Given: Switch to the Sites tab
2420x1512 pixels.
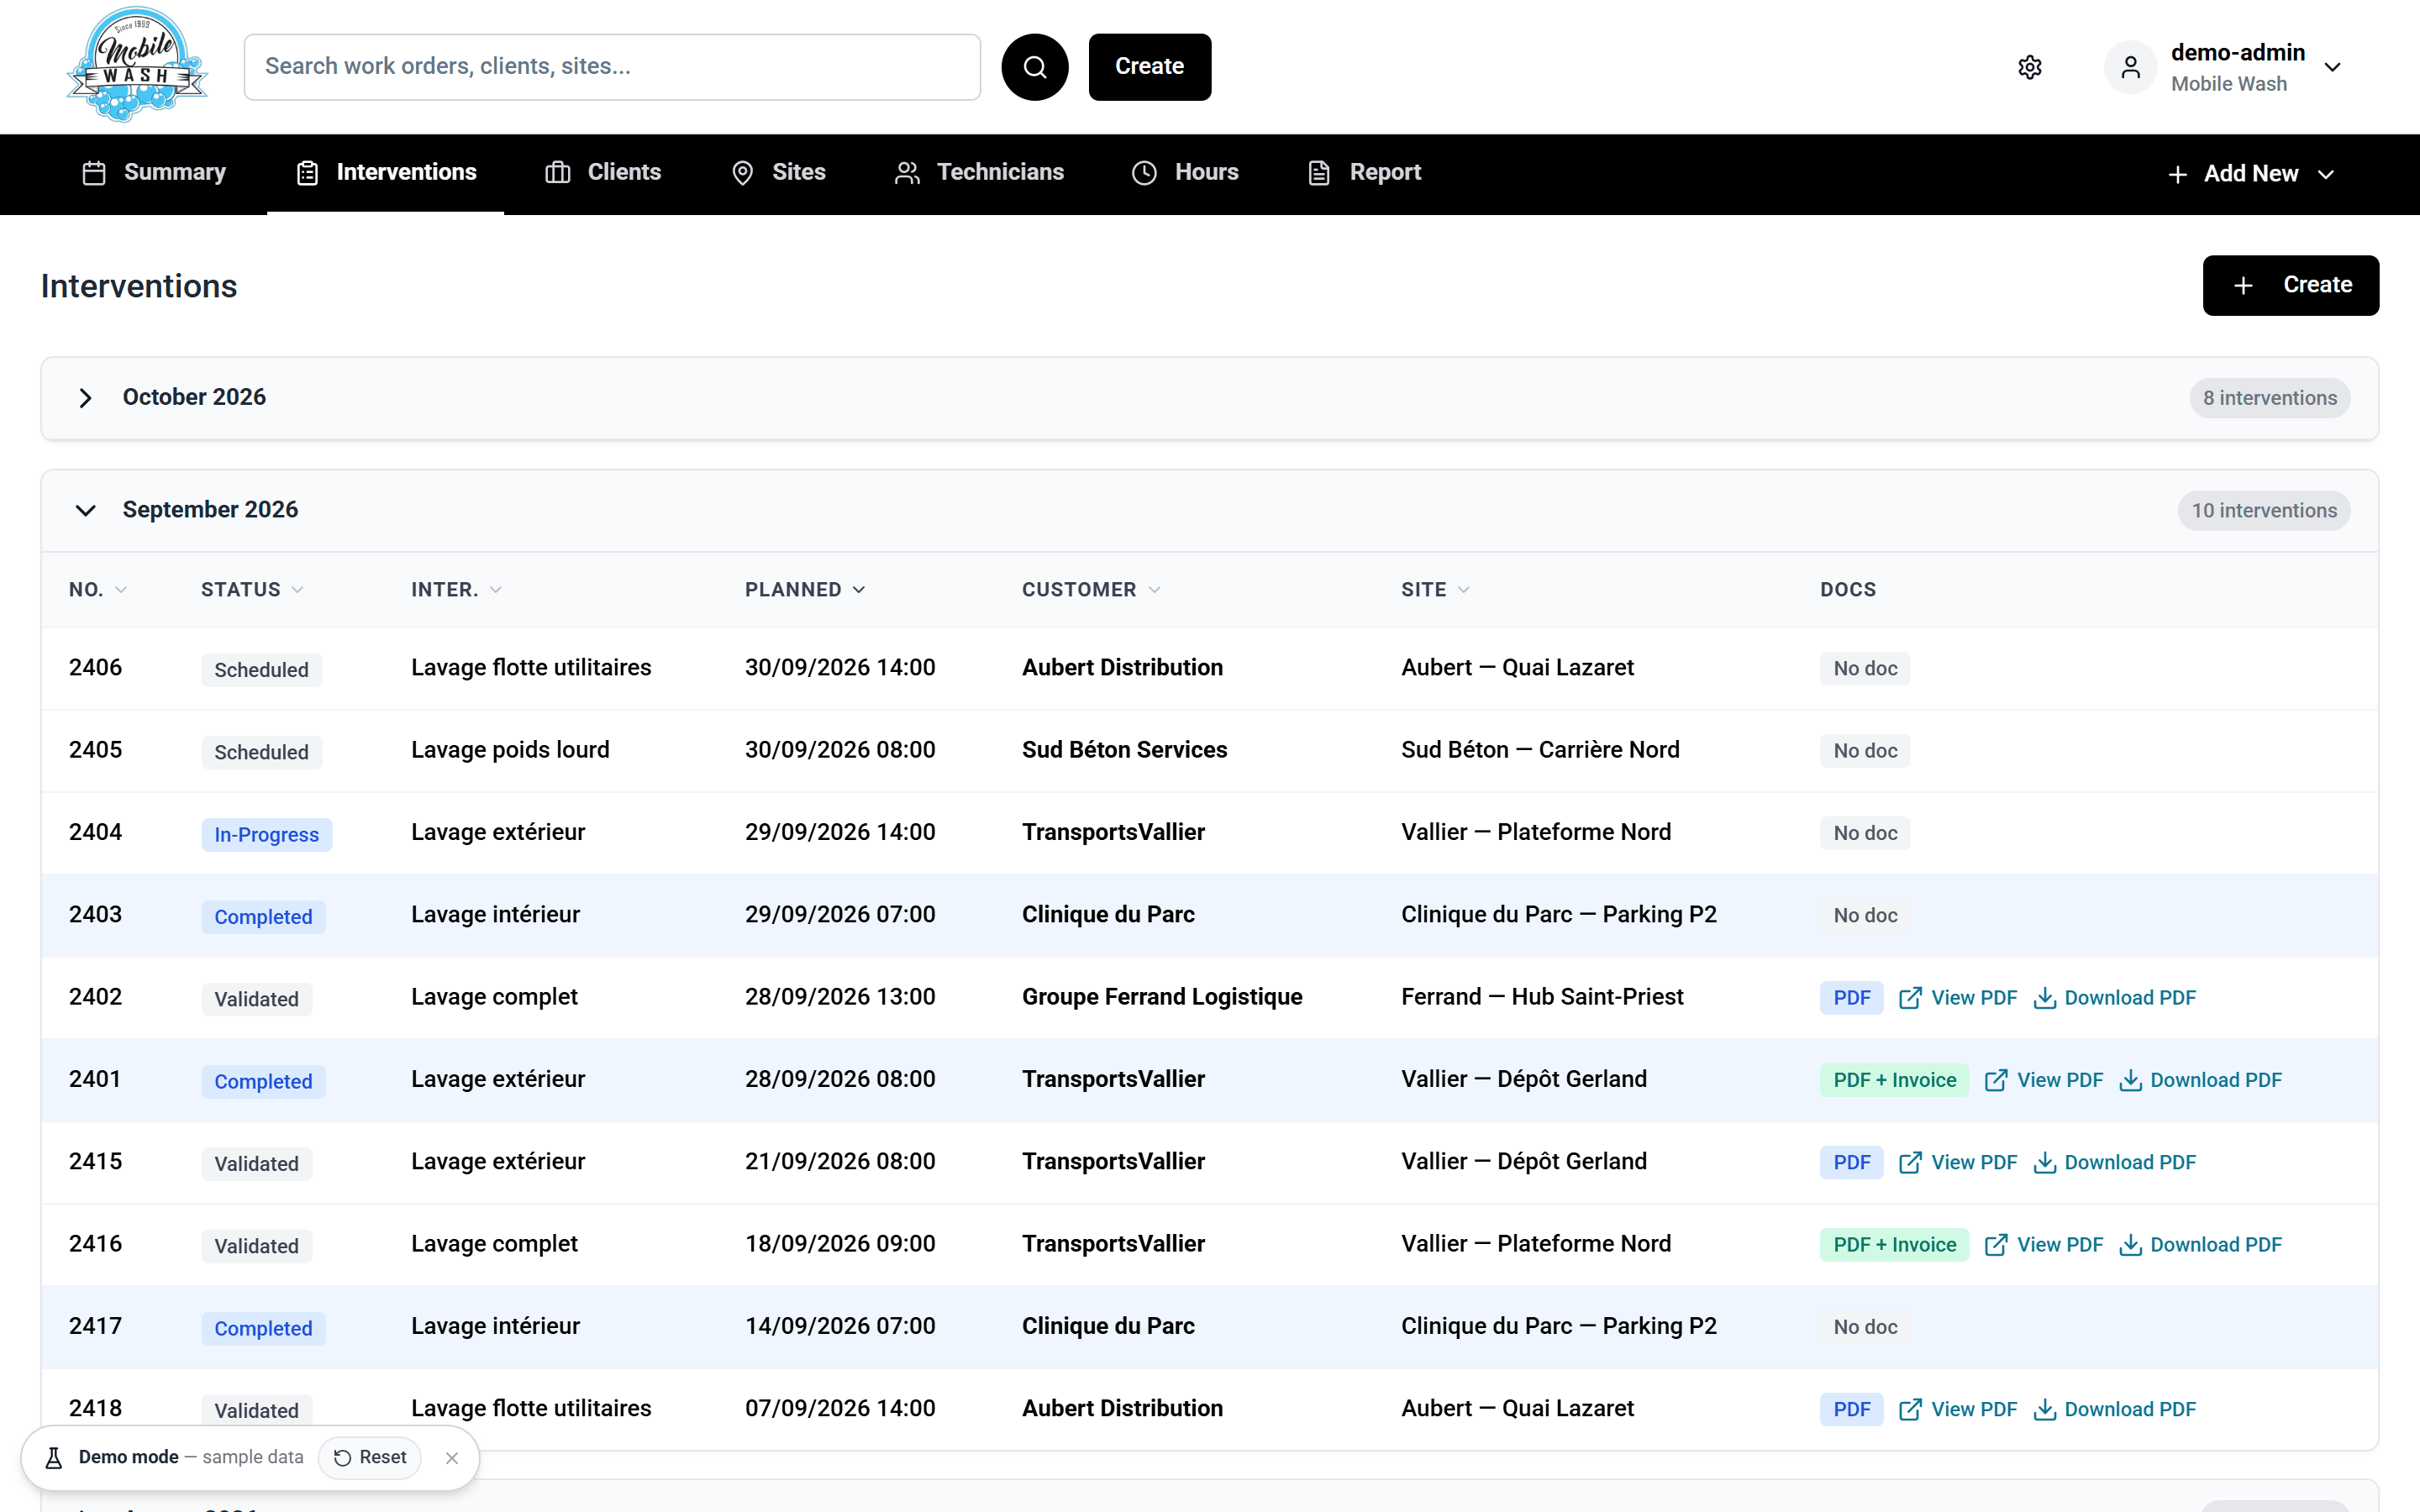Looking at the screenshot, I should [x=779, y=173].
